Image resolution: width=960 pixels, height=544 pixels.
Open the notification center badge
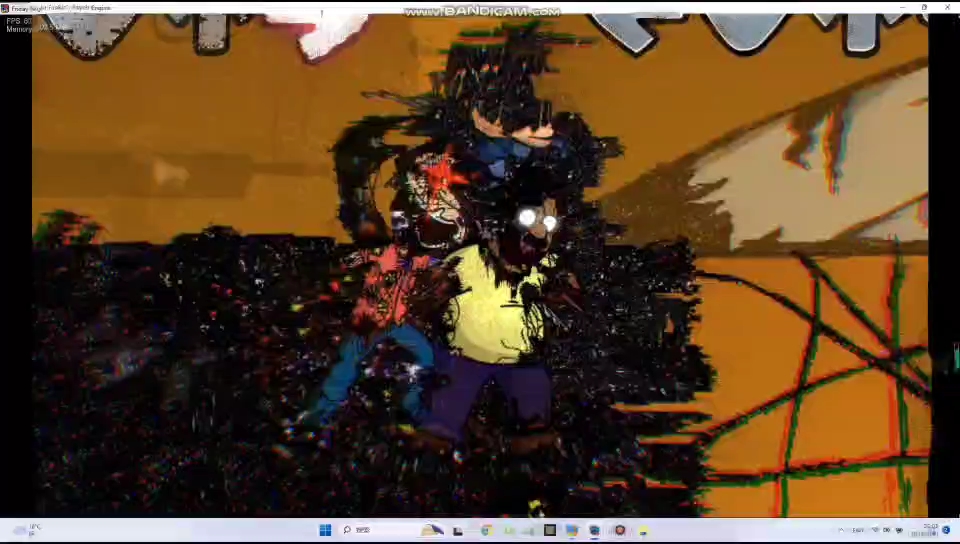(x=947, y=530)
